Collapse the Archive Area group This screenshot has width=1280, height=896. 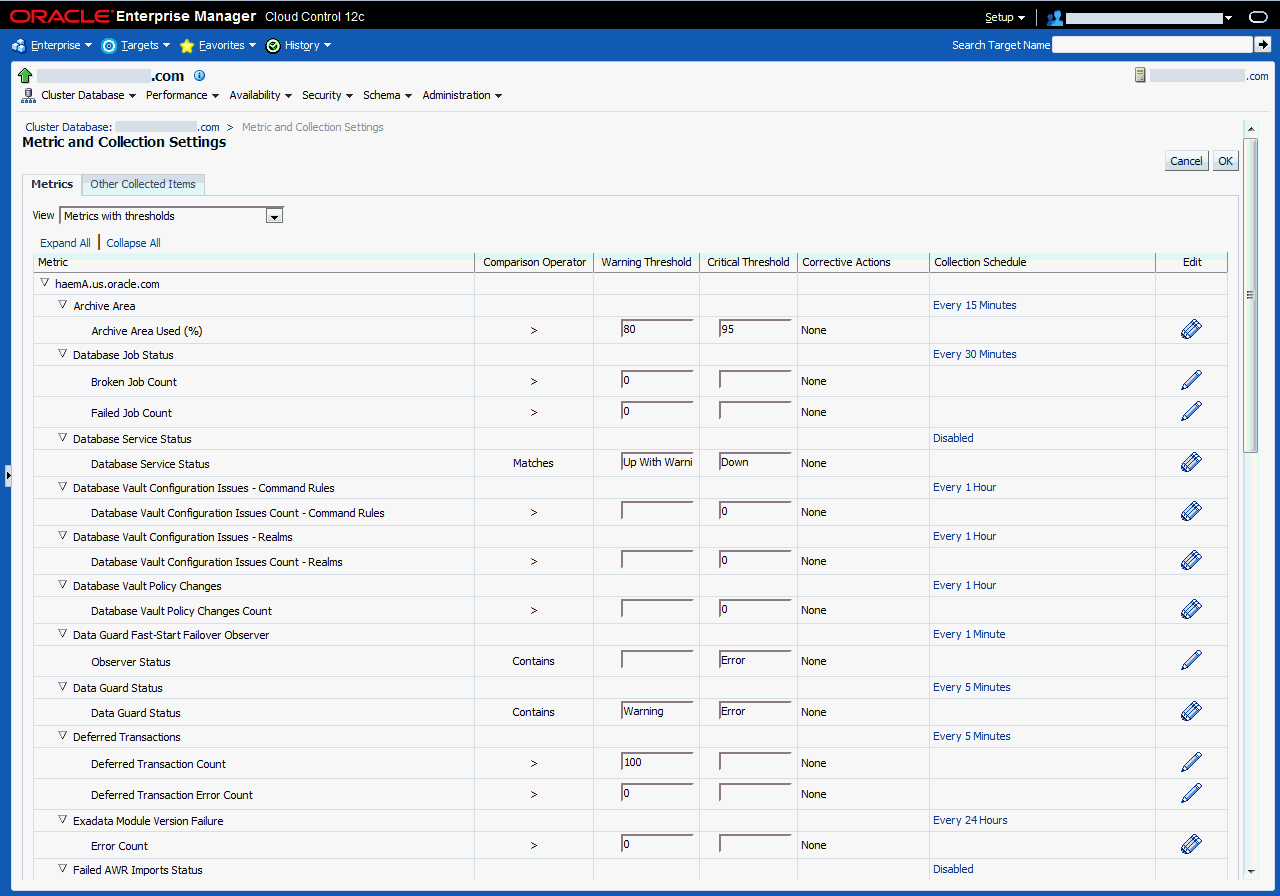(x=62, y=305)
